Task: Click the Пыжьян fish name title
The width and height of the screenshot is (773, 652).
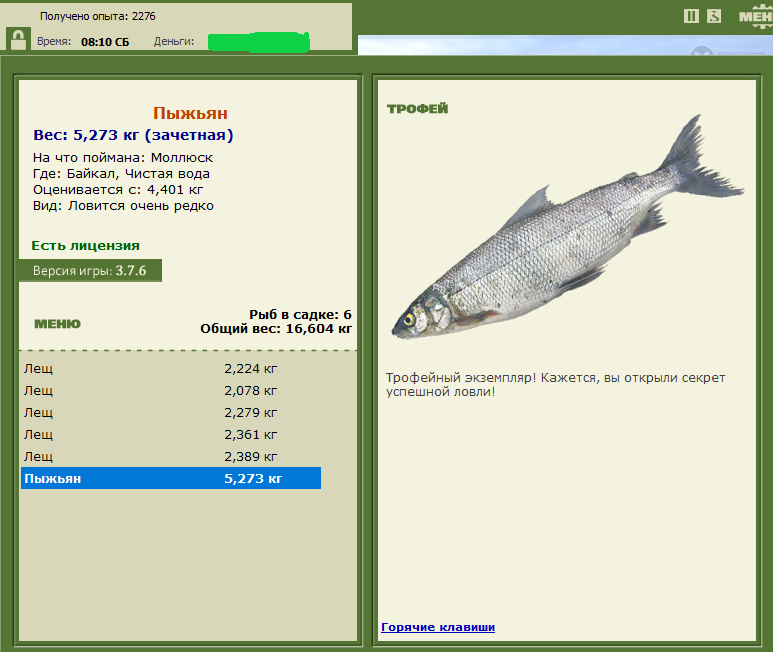Action: pyautogui.click(x=190, y=113)
